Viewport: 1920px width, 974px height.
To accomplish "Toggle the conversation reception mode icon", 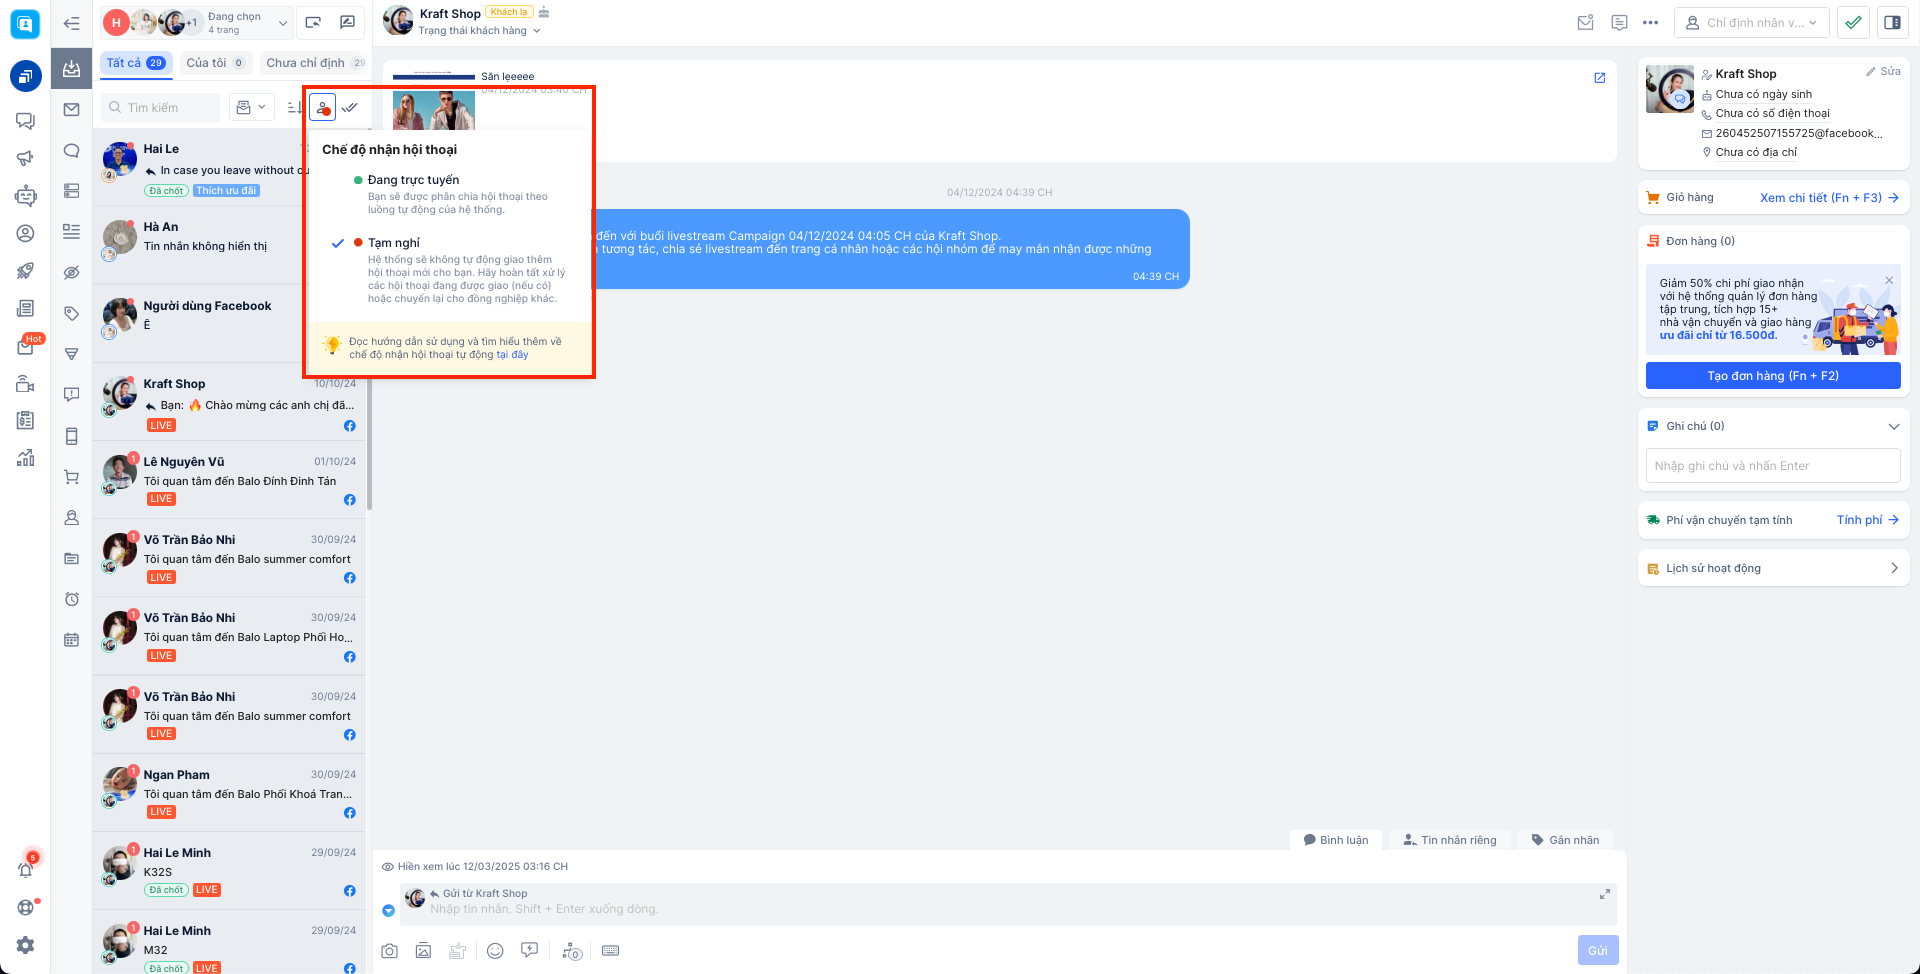I will (322, 107).
